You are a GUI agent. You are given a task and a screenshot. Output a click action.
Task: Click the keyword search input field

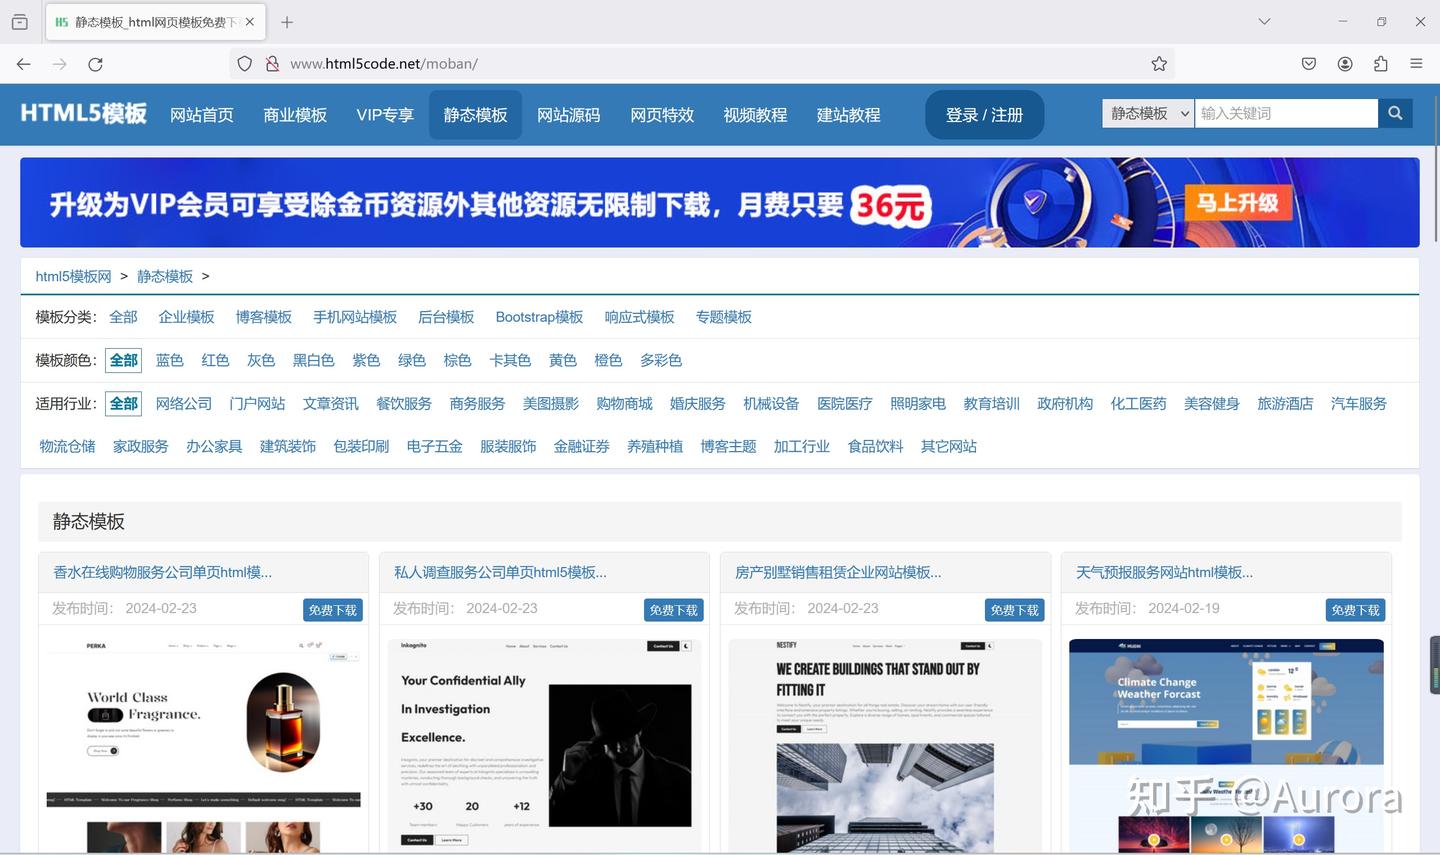[x=1285, y=113]
